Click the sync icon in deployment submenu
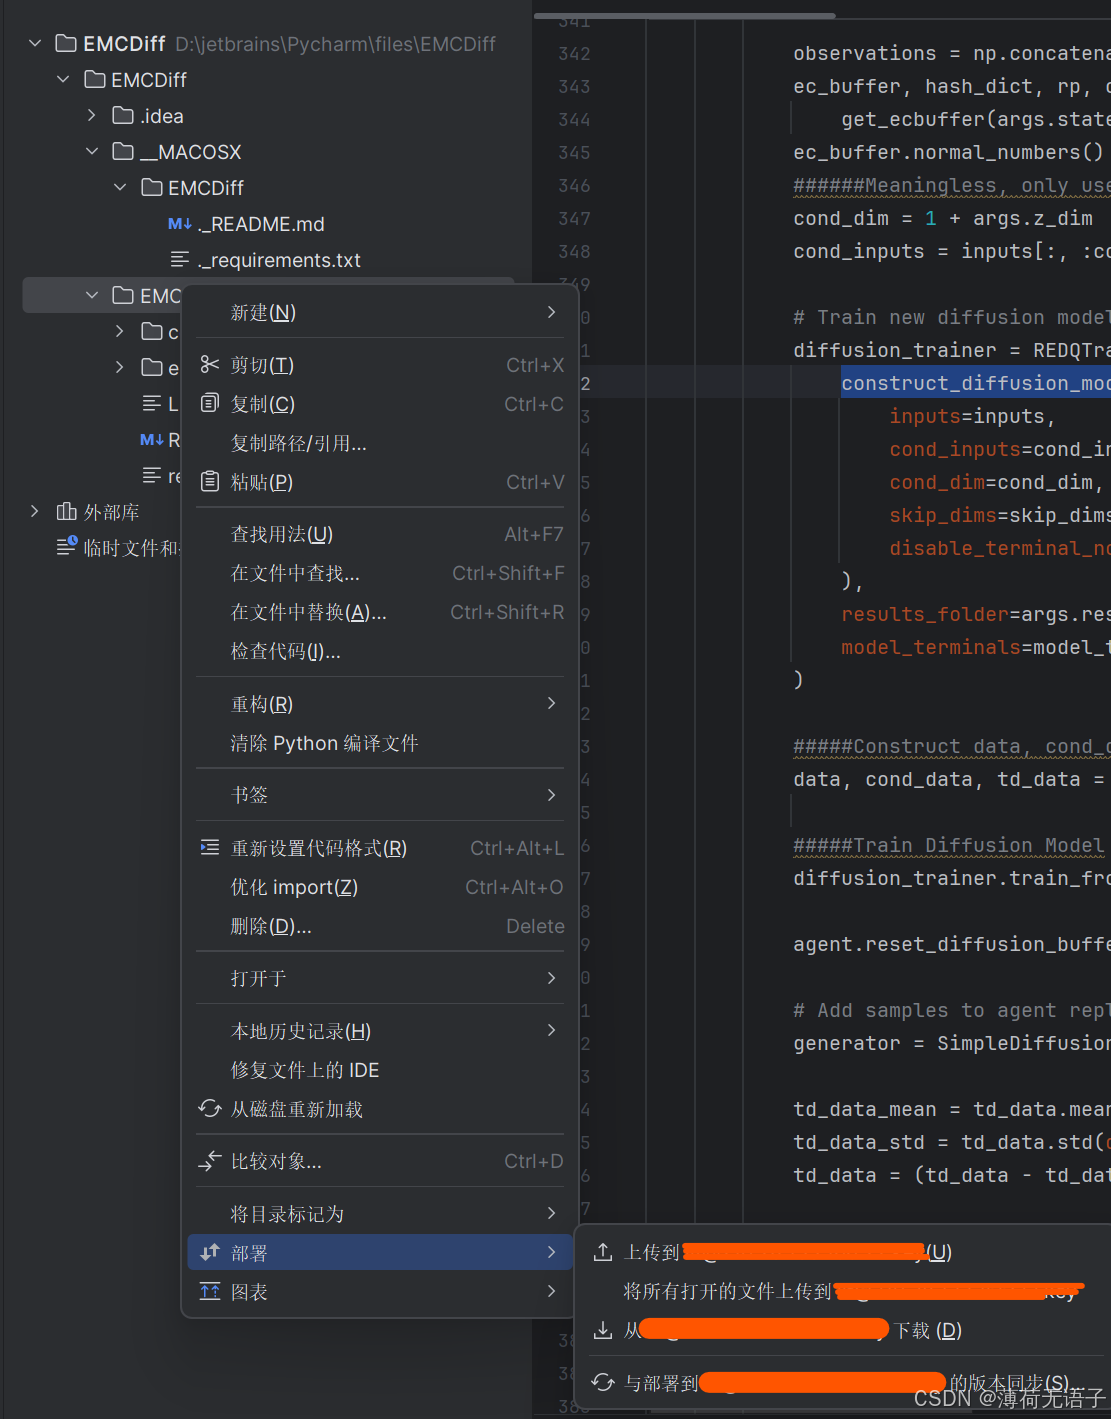This screenshot has height=1419, width=1111. tap(603, 1383)
